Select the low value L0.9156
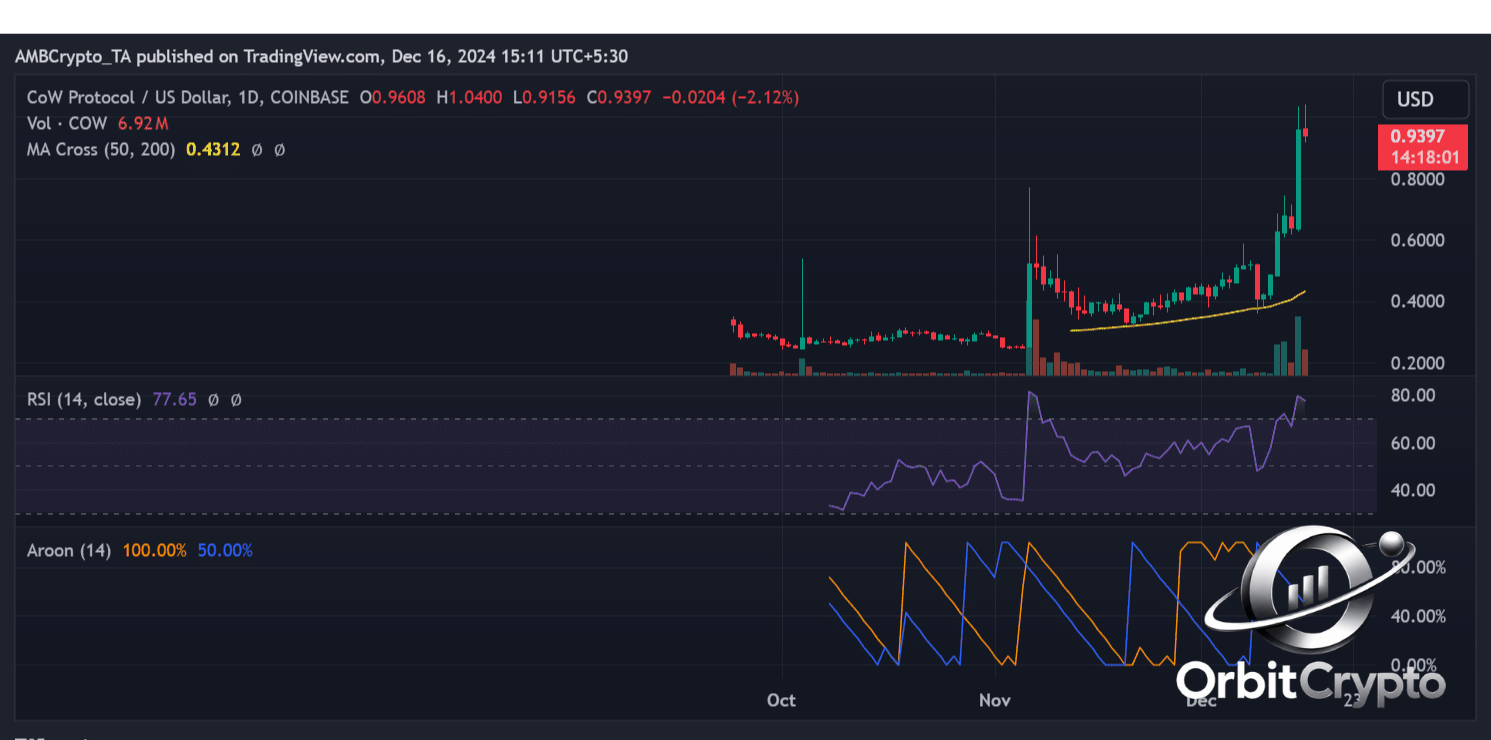Screen dimensions: 1491x740 click(544, 97)
